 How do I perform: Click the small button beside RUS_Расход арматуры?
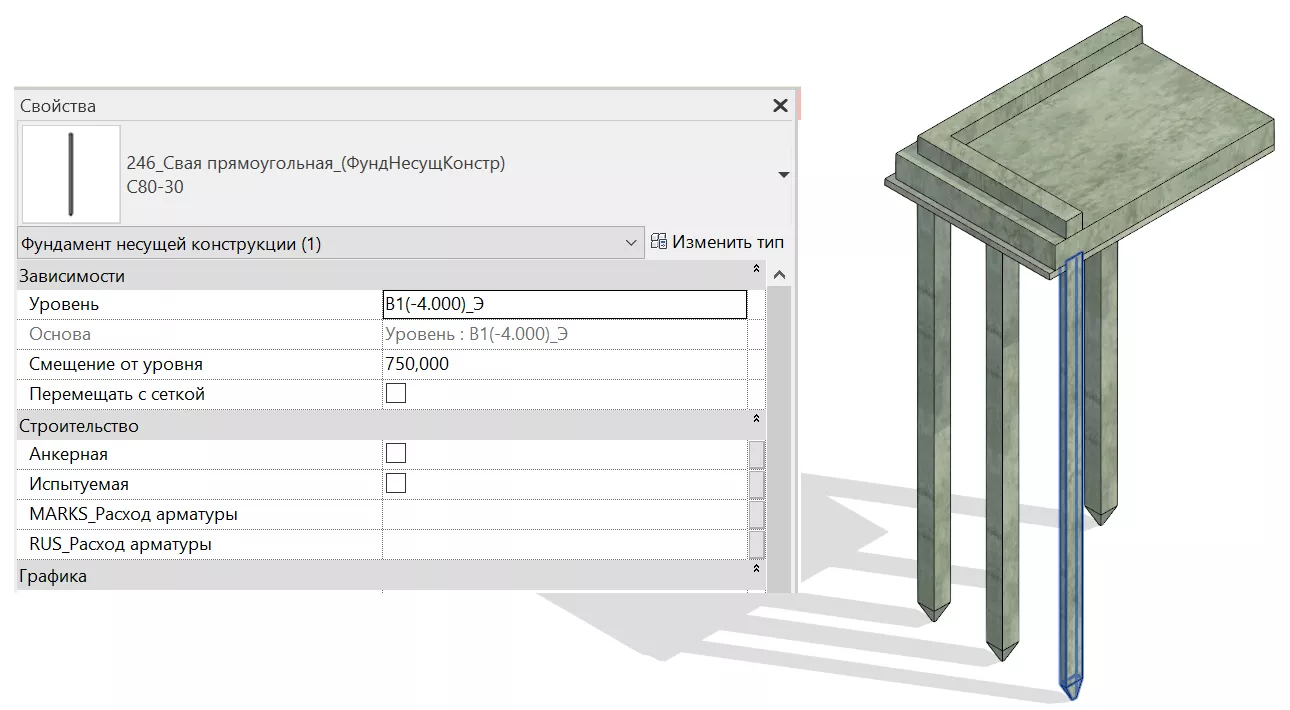tap(756, 545)
